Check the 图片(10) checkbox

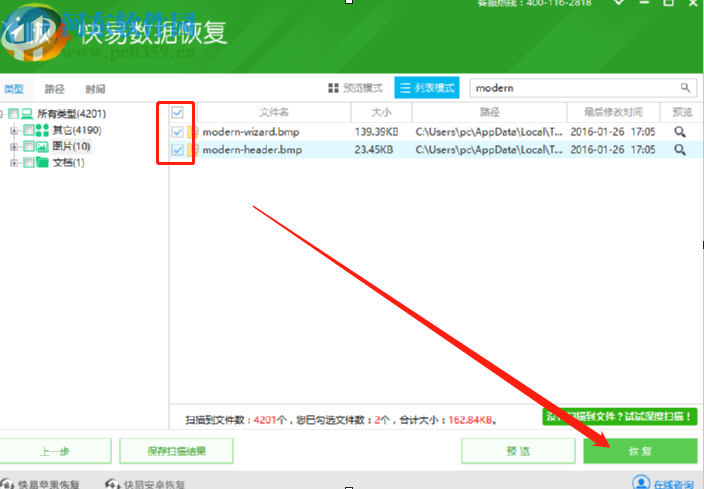[29, 146]
